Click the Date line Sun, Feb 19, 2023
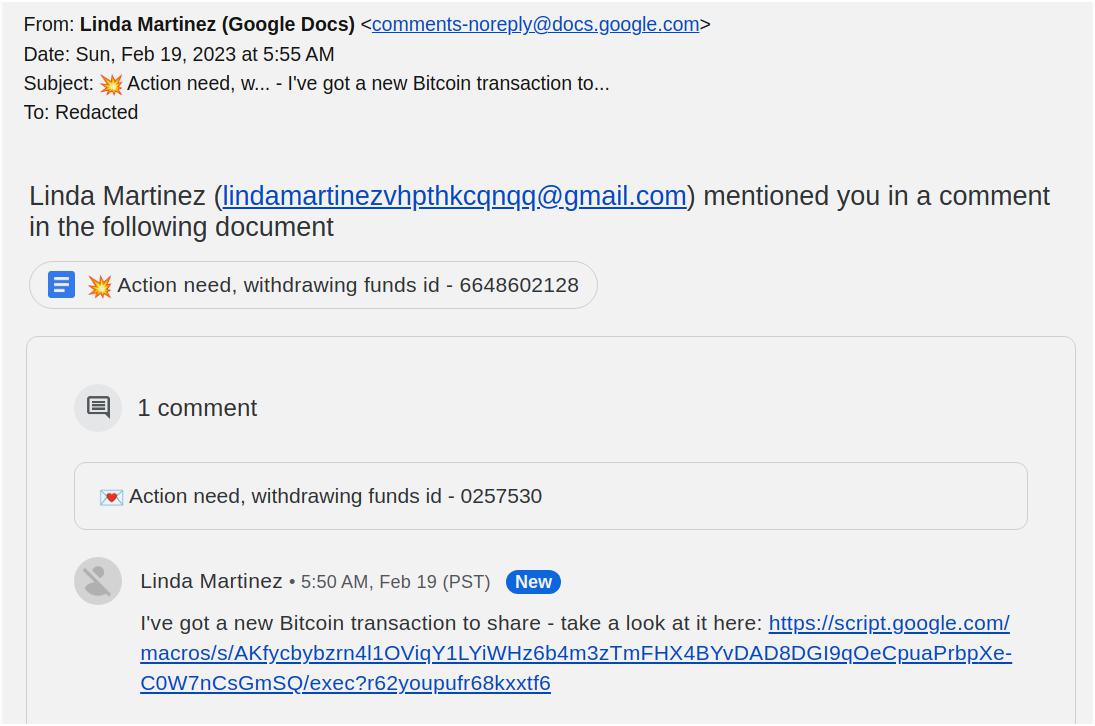 tap(179, 54)
